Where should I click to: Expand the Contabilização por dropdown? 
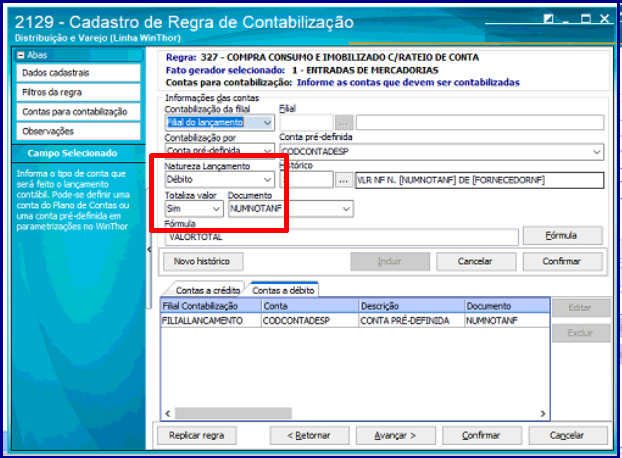pyautogui.click(x=268, y=151)
